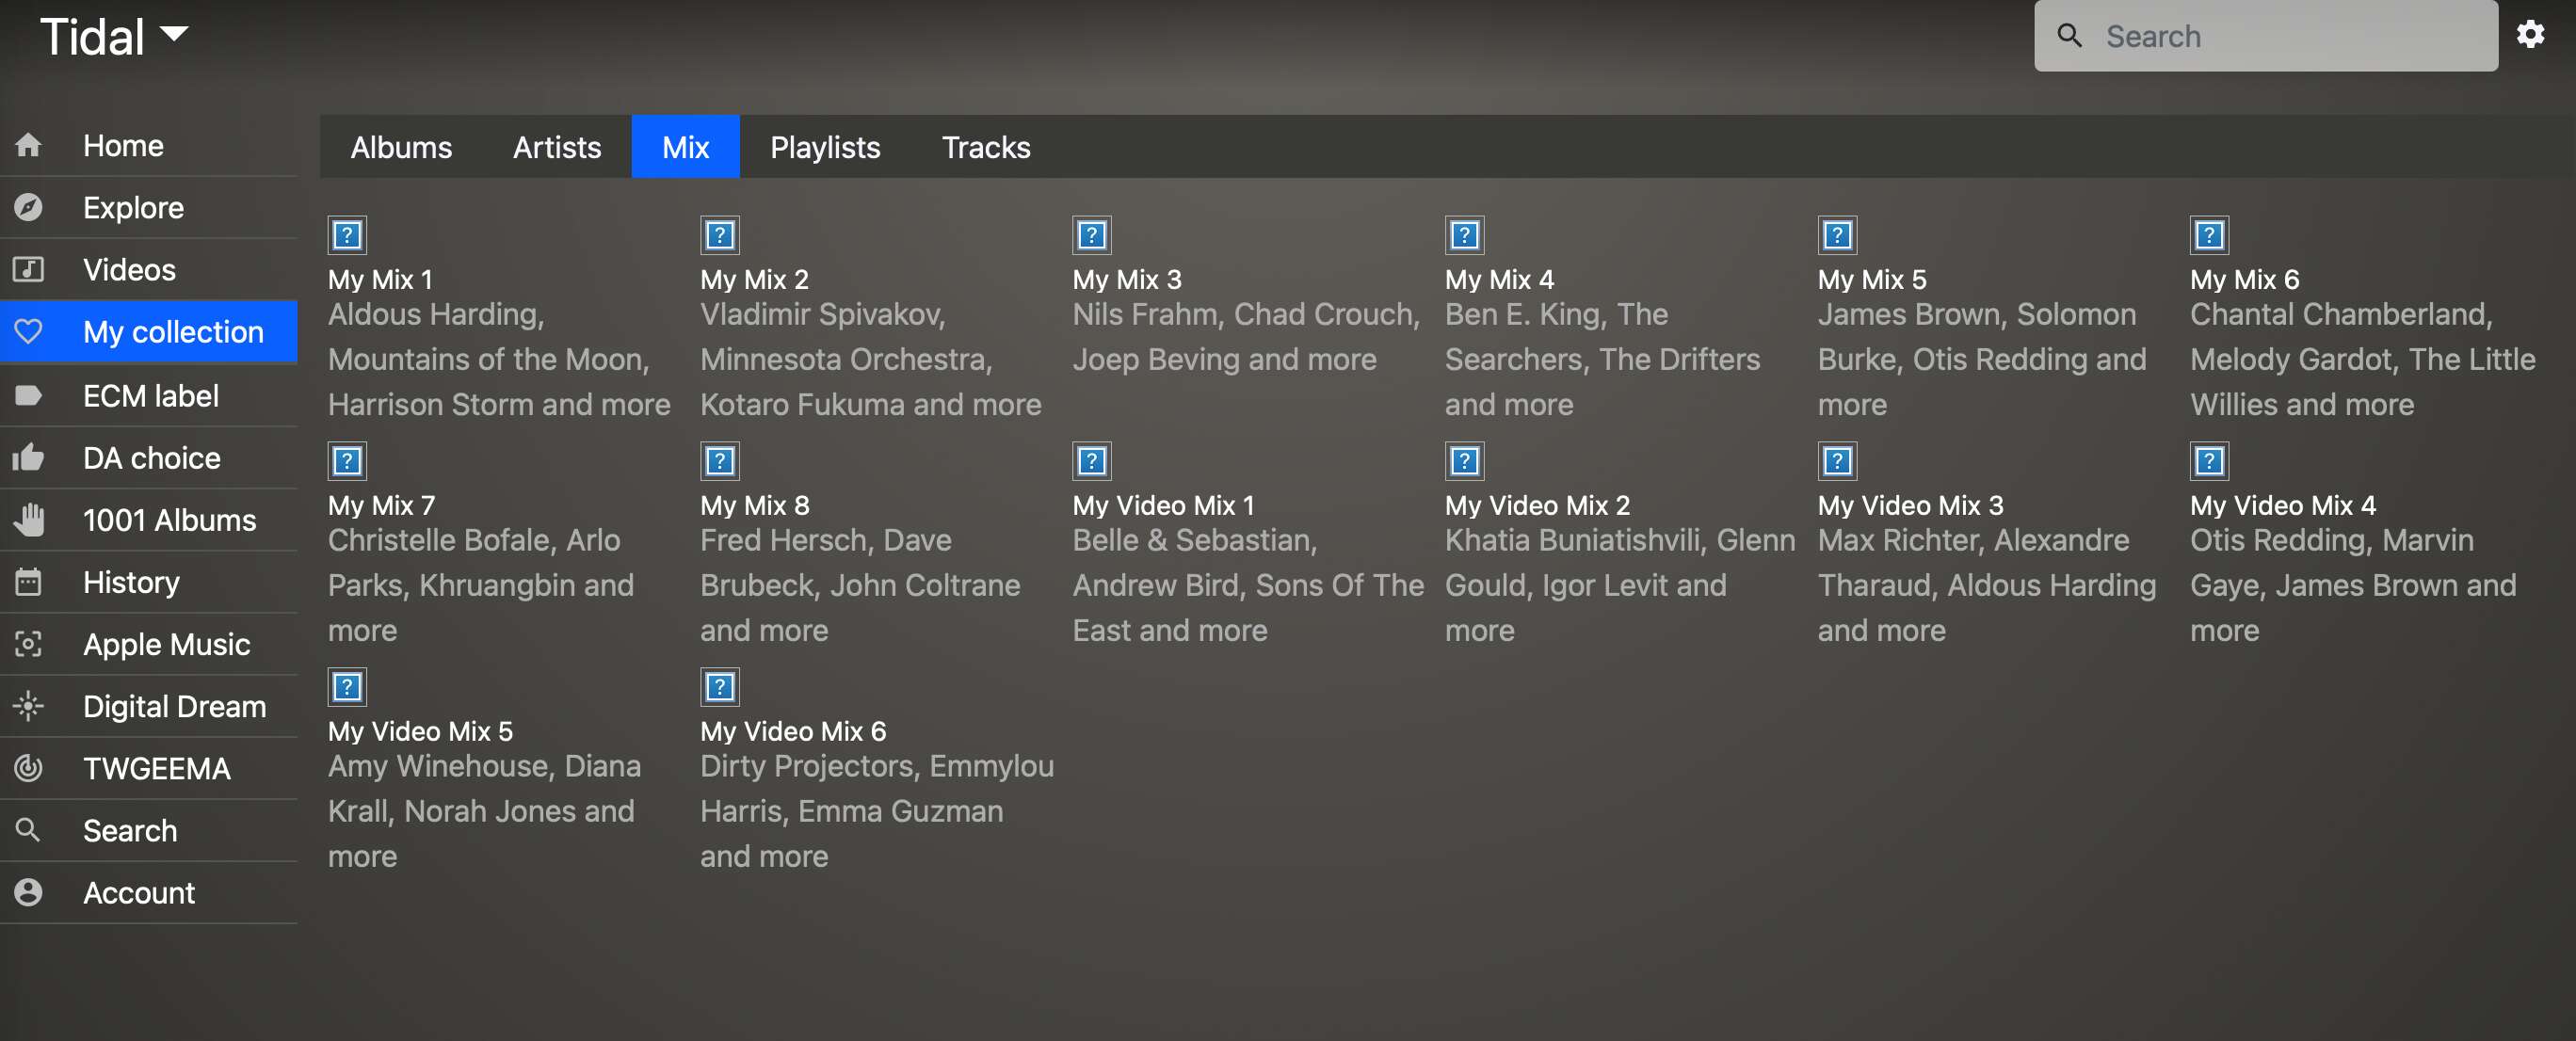The image size is (2576, 1041).
Task: Switch to the Tracks tab
Action: click(986, 147)
